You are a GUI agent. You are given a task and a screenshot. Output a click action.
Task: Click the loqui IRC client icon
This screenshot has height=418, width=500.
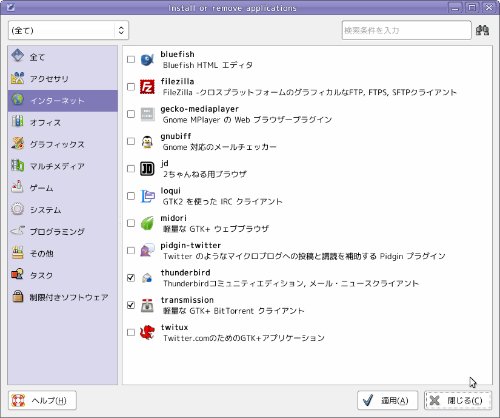tap(147, 196)
